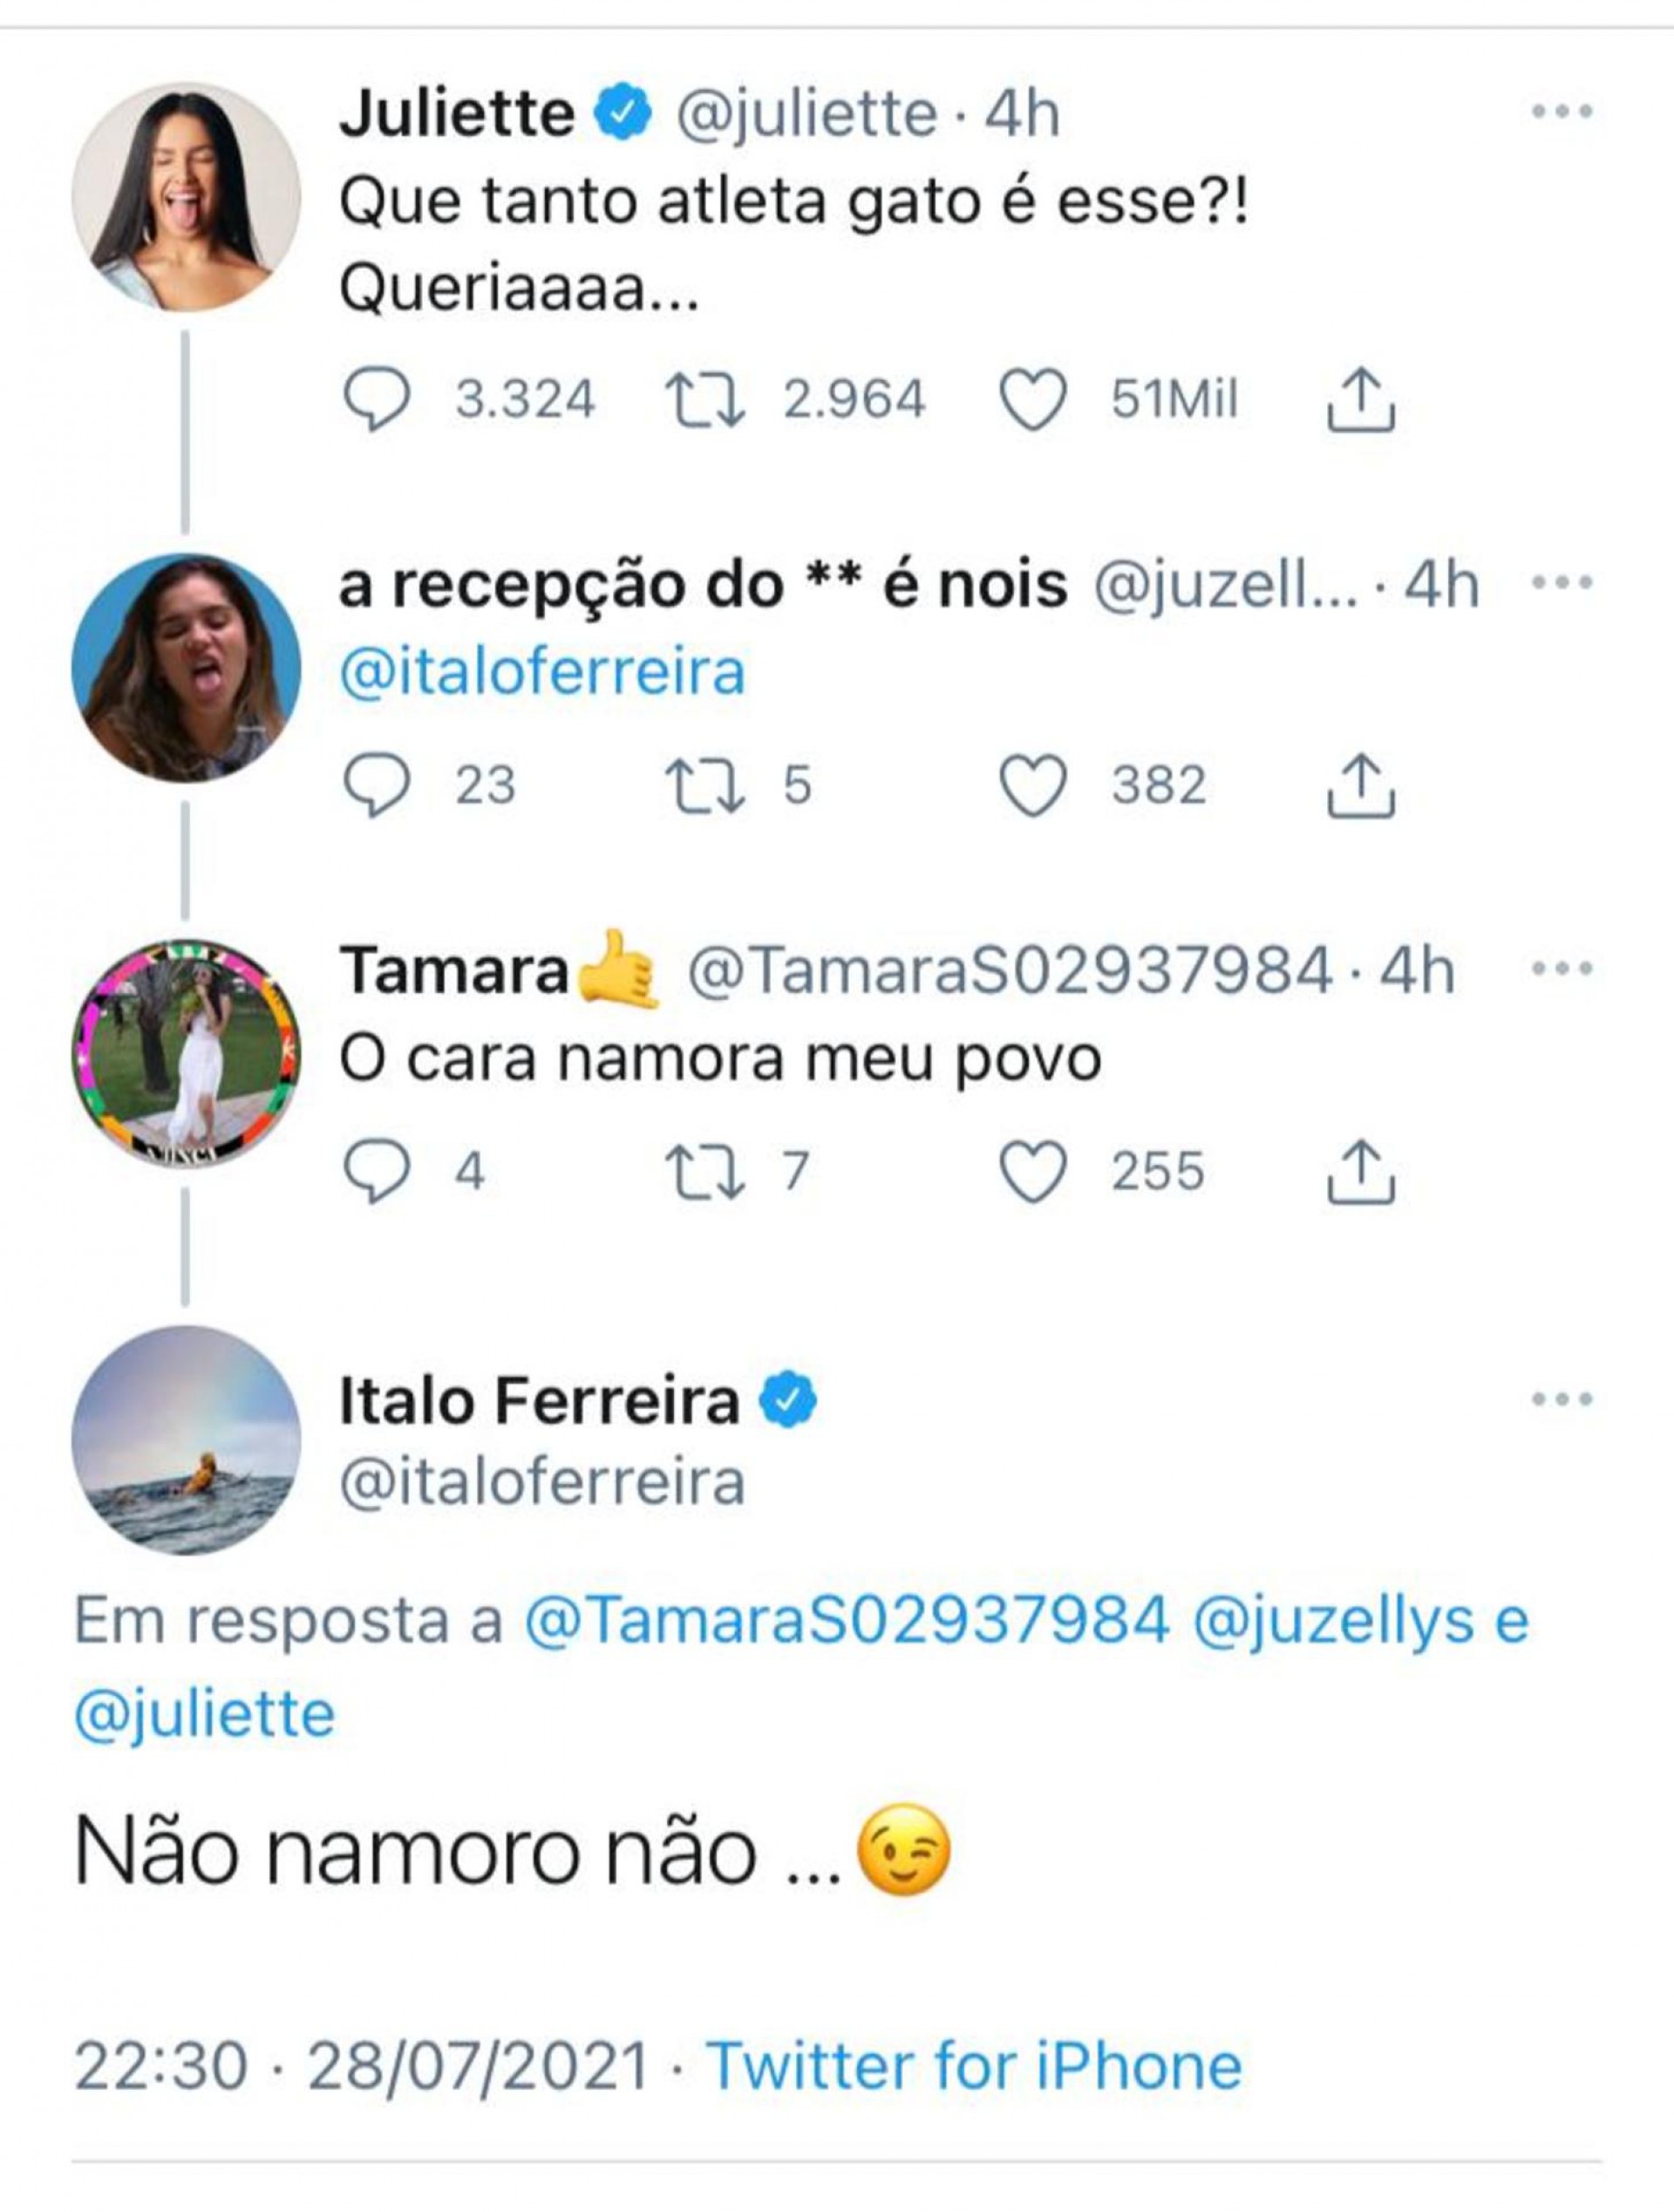Viewport: 1674px width, 2212px height.
Task: Open the blue @italoferreira mention link
Action: [x=542, y=672]
